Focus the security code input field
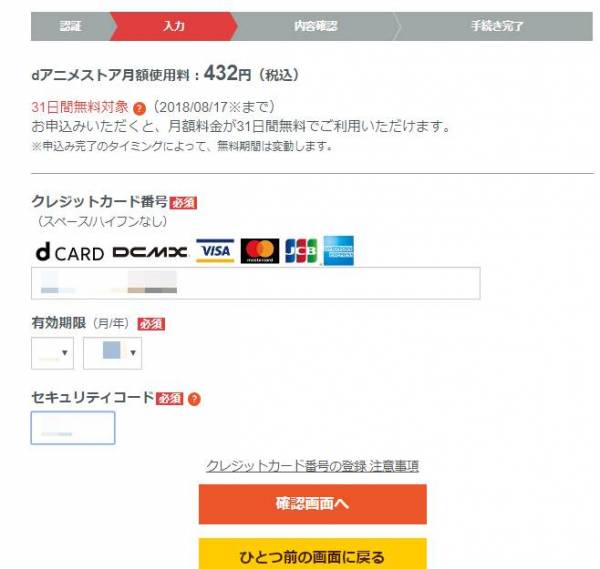 [x=73, y=428]
